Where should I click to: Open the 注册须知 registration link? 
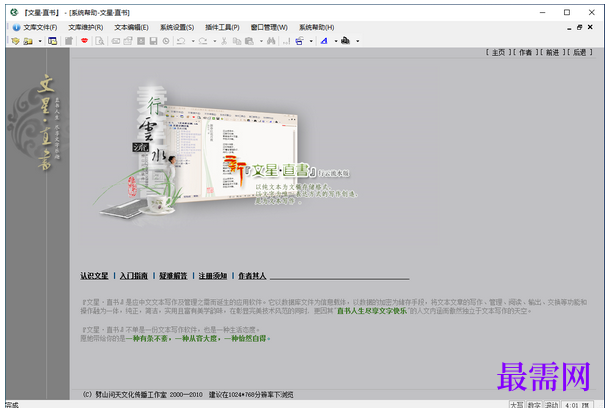pos(213,276)
